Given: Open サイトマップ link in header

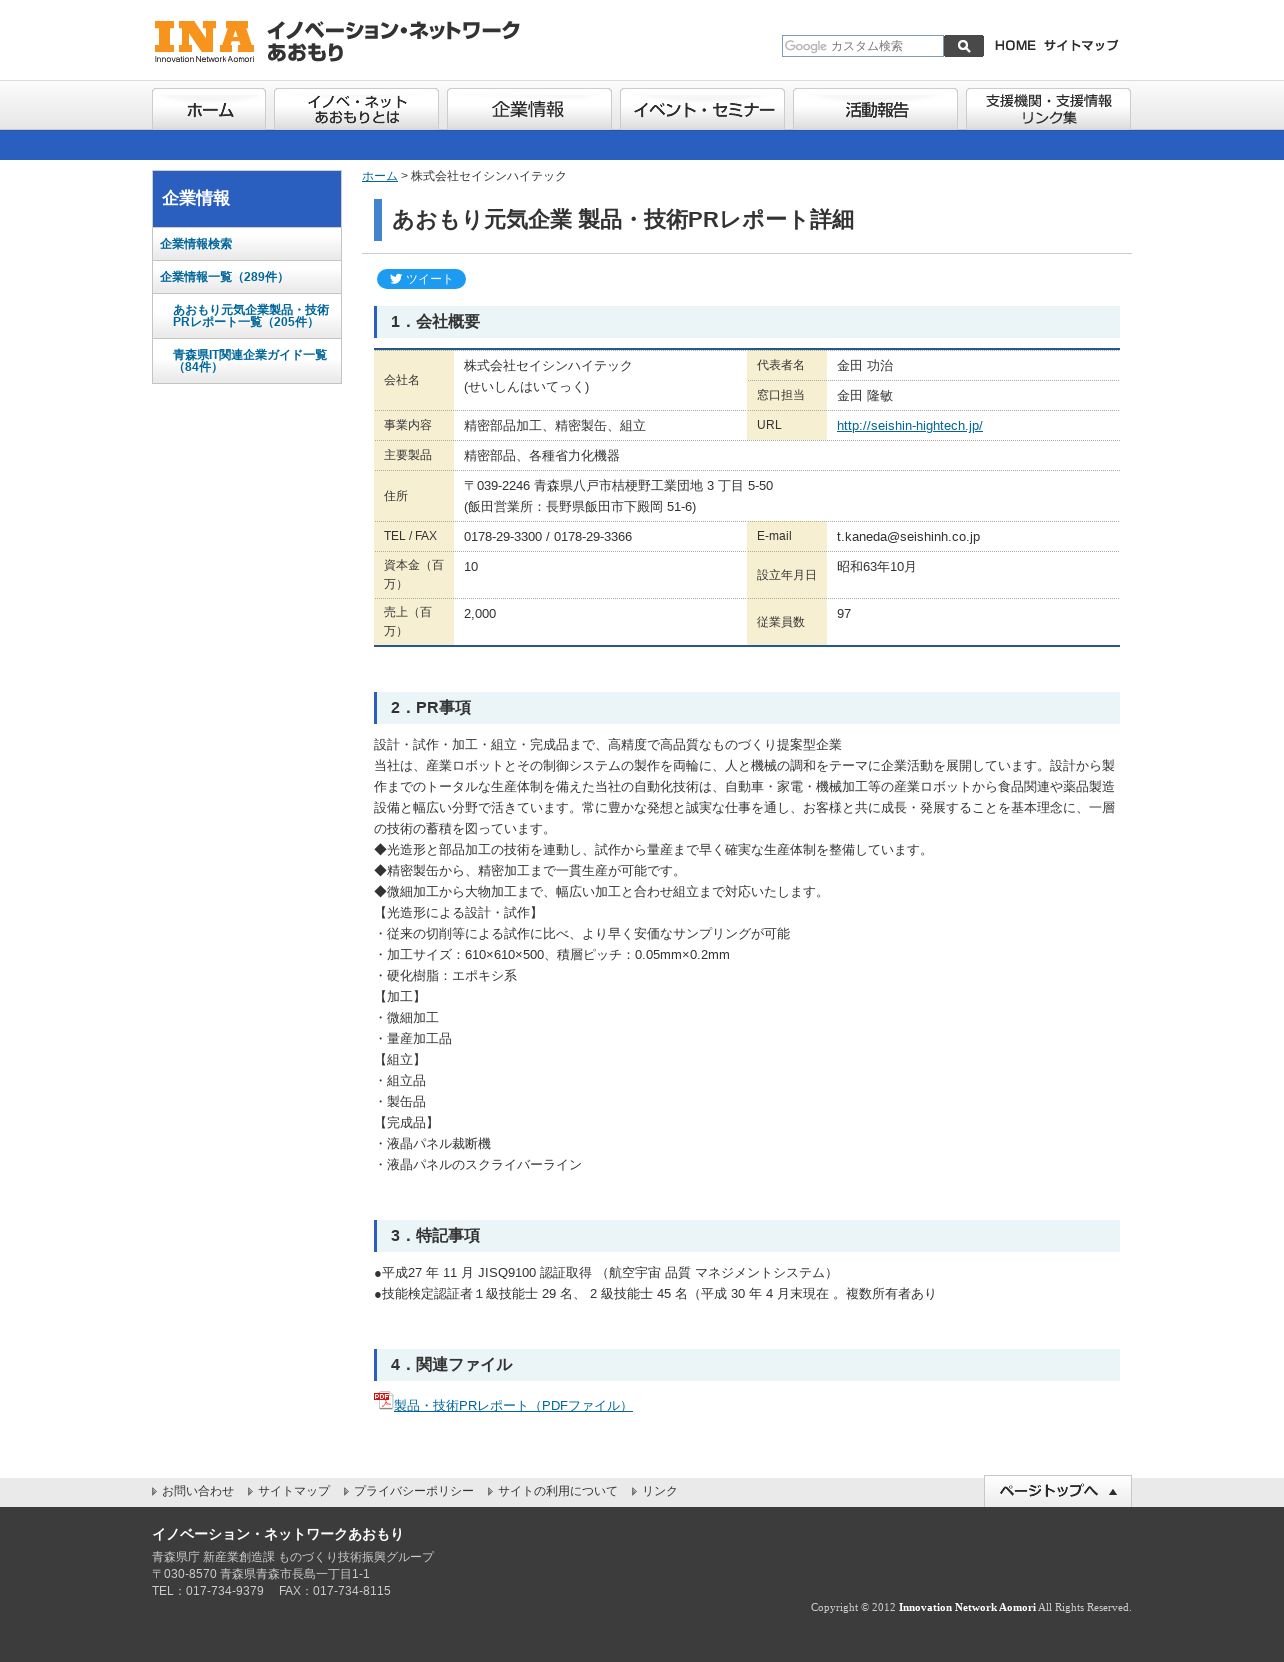Looking at the screenshot, I should point(1081,46).
